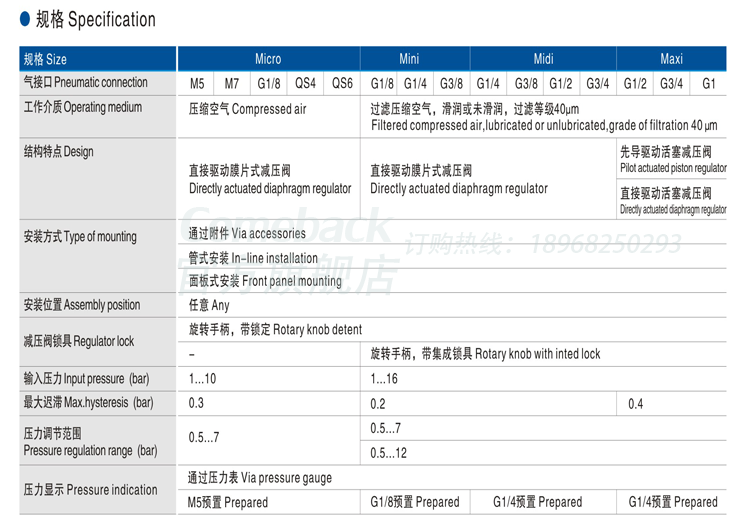Image resolution: width=750 pixels, height=528 pixels.
Task: Click the "安装位置 Assembly position" label
Action: coord(82,305)
